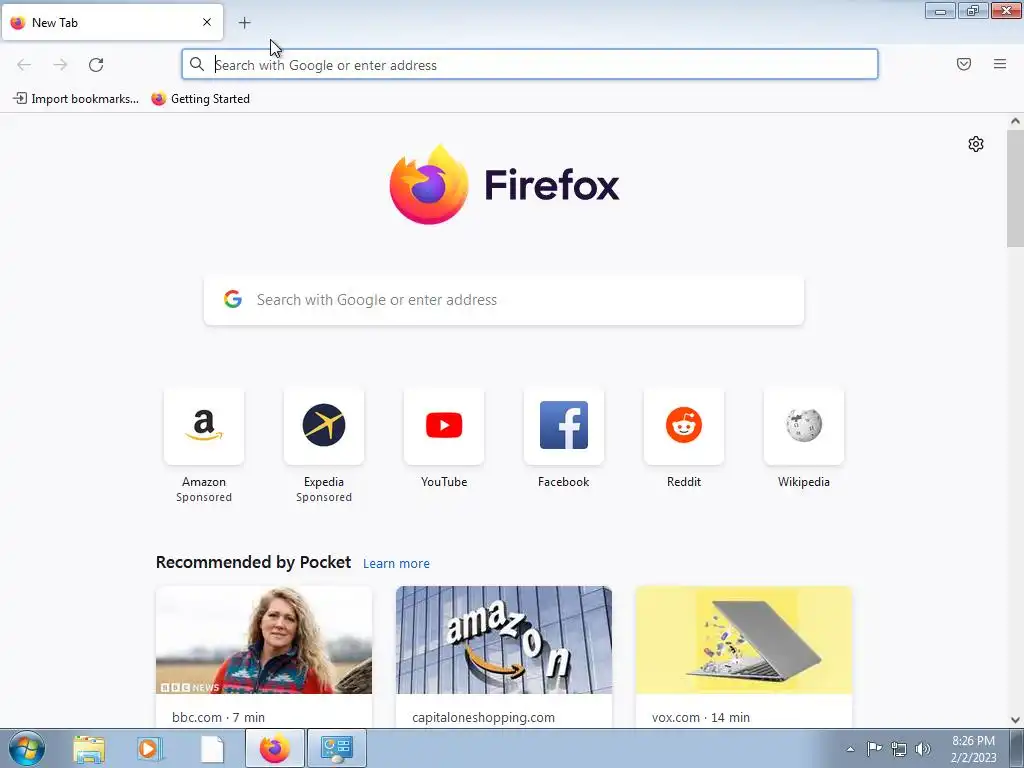Click the capitaloneshopping.com caption
This screenshot has height=768, width=1024.
(x=483, y=717)
